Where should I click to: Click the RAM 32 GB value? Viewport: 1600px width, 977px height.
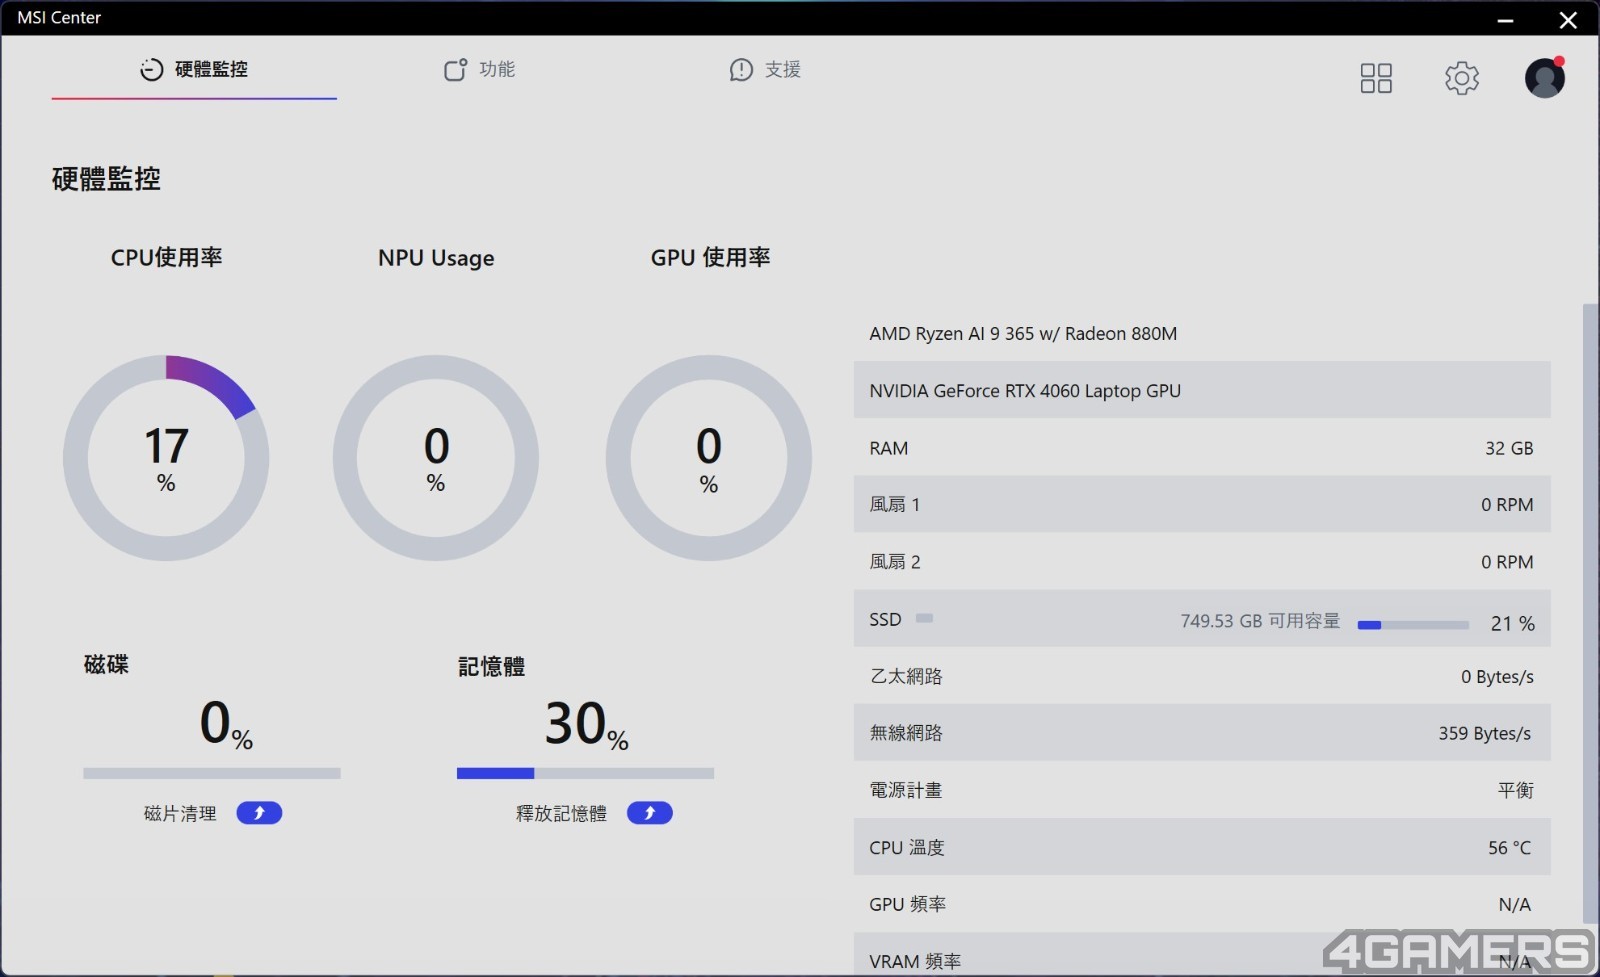(x=1509, y=448)
